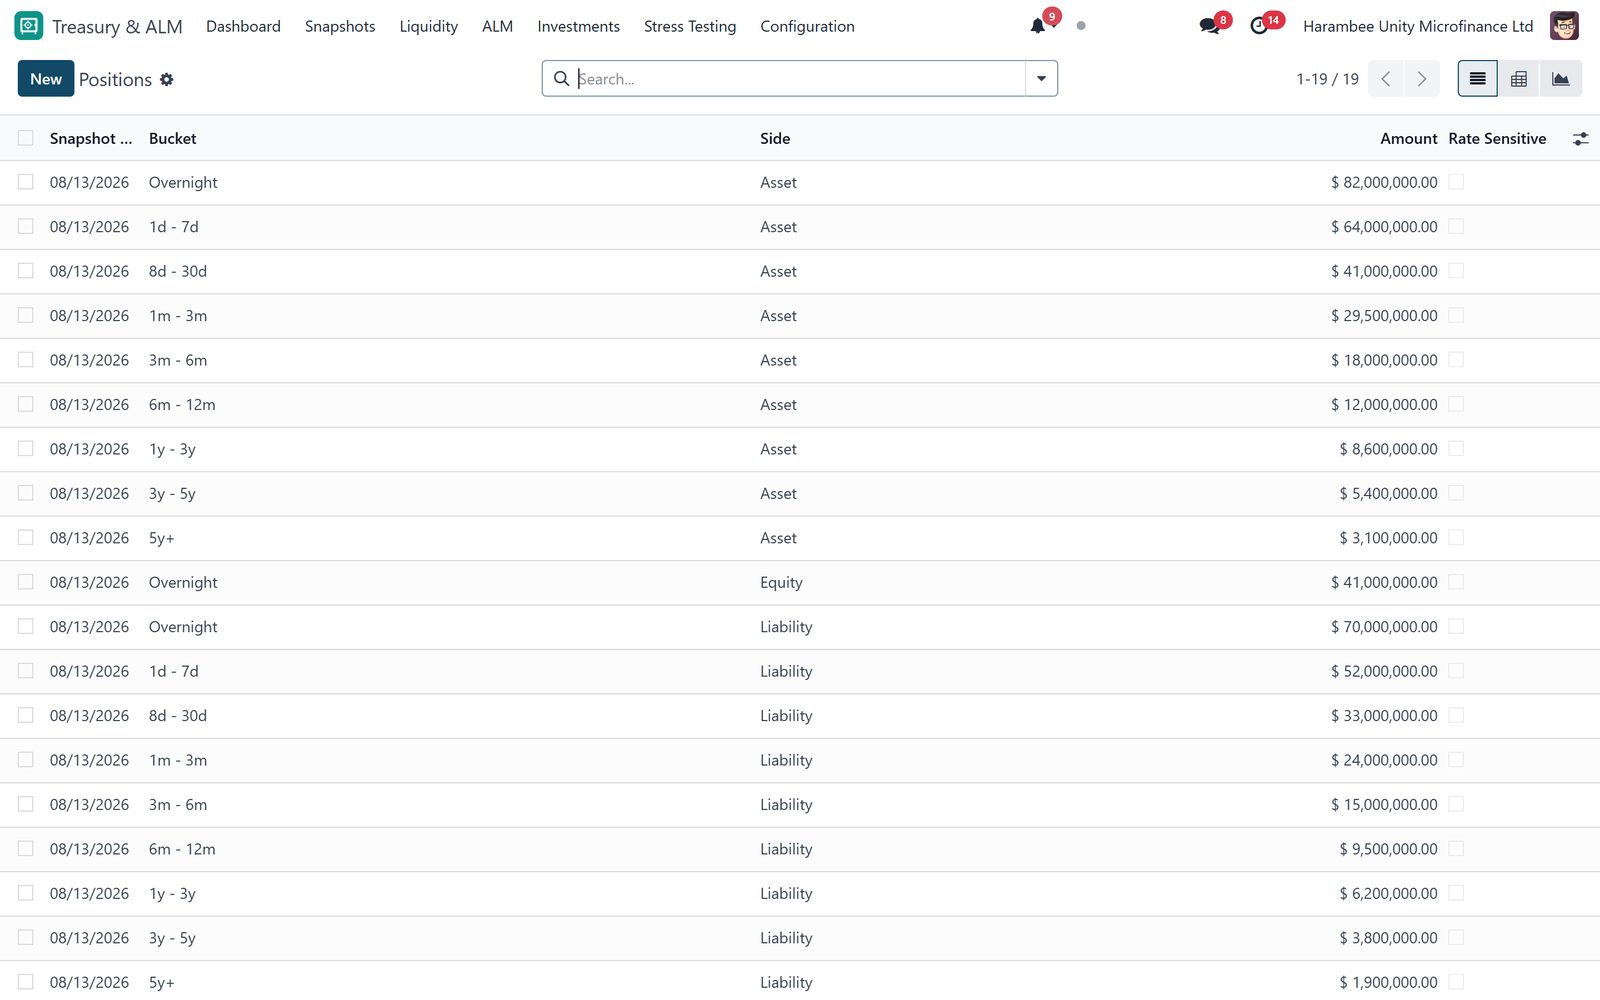Open the Positions settings gear
Screen dimensions: 1600x1000
(x=167, y=79)
